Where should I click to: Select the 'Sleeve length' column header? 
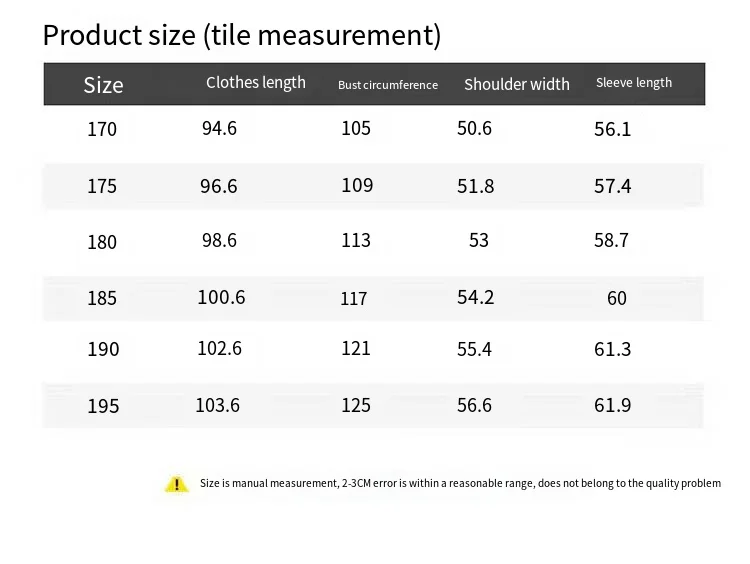pos(634,83)
